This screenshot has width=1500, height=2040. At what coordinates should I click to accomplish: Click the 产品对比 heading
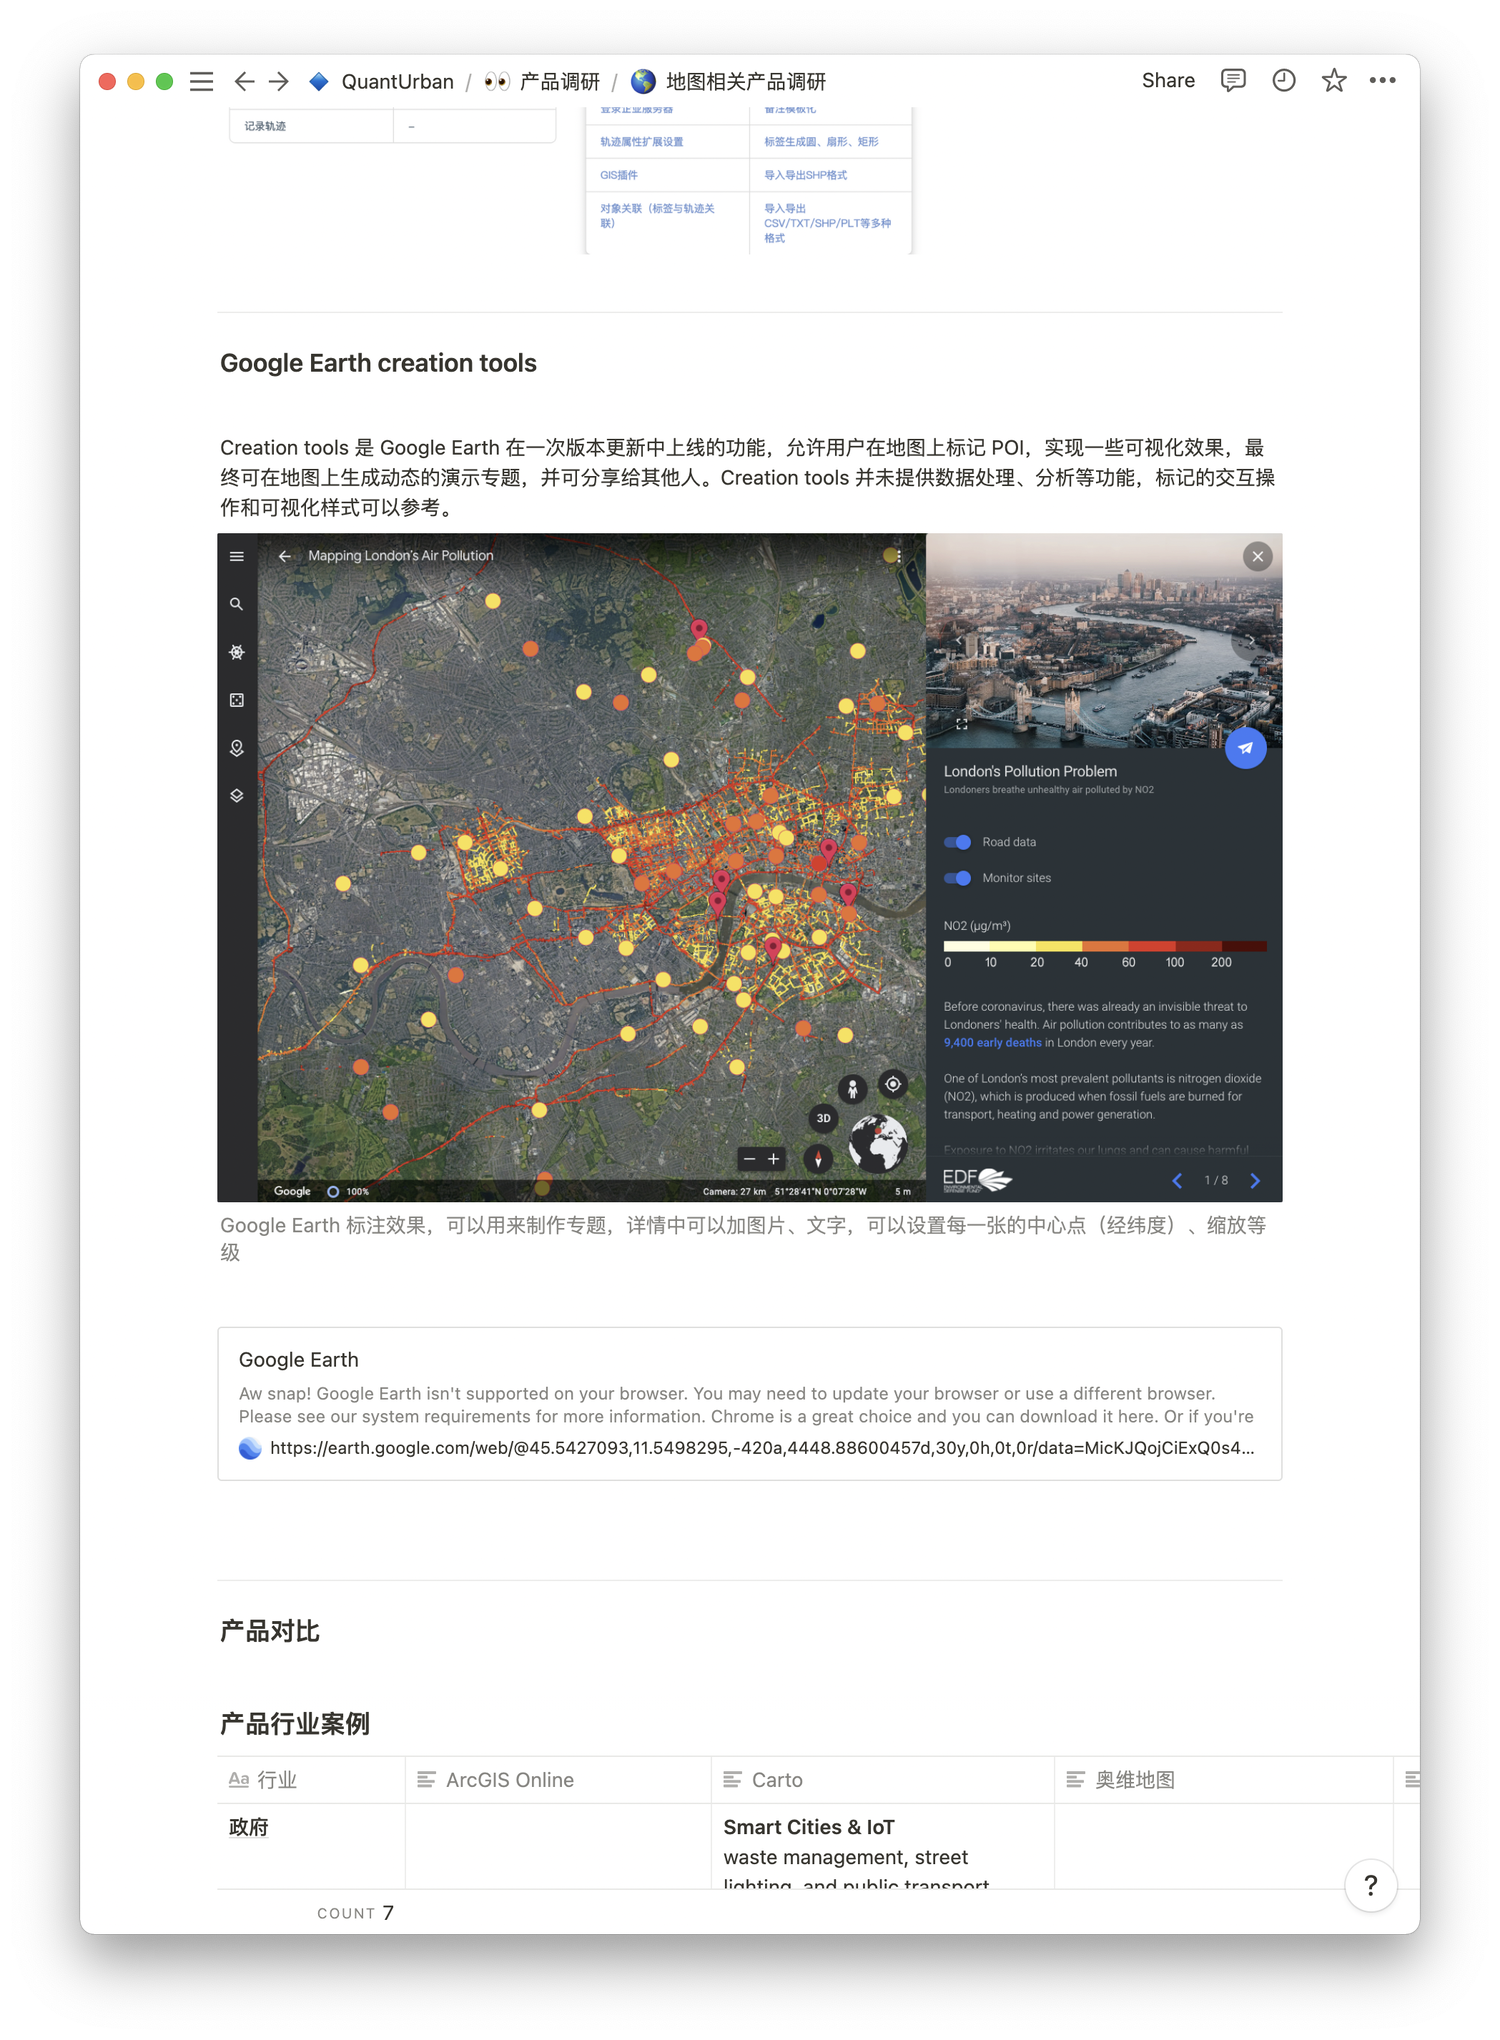pyautogui.click(x=270, y=1631)
